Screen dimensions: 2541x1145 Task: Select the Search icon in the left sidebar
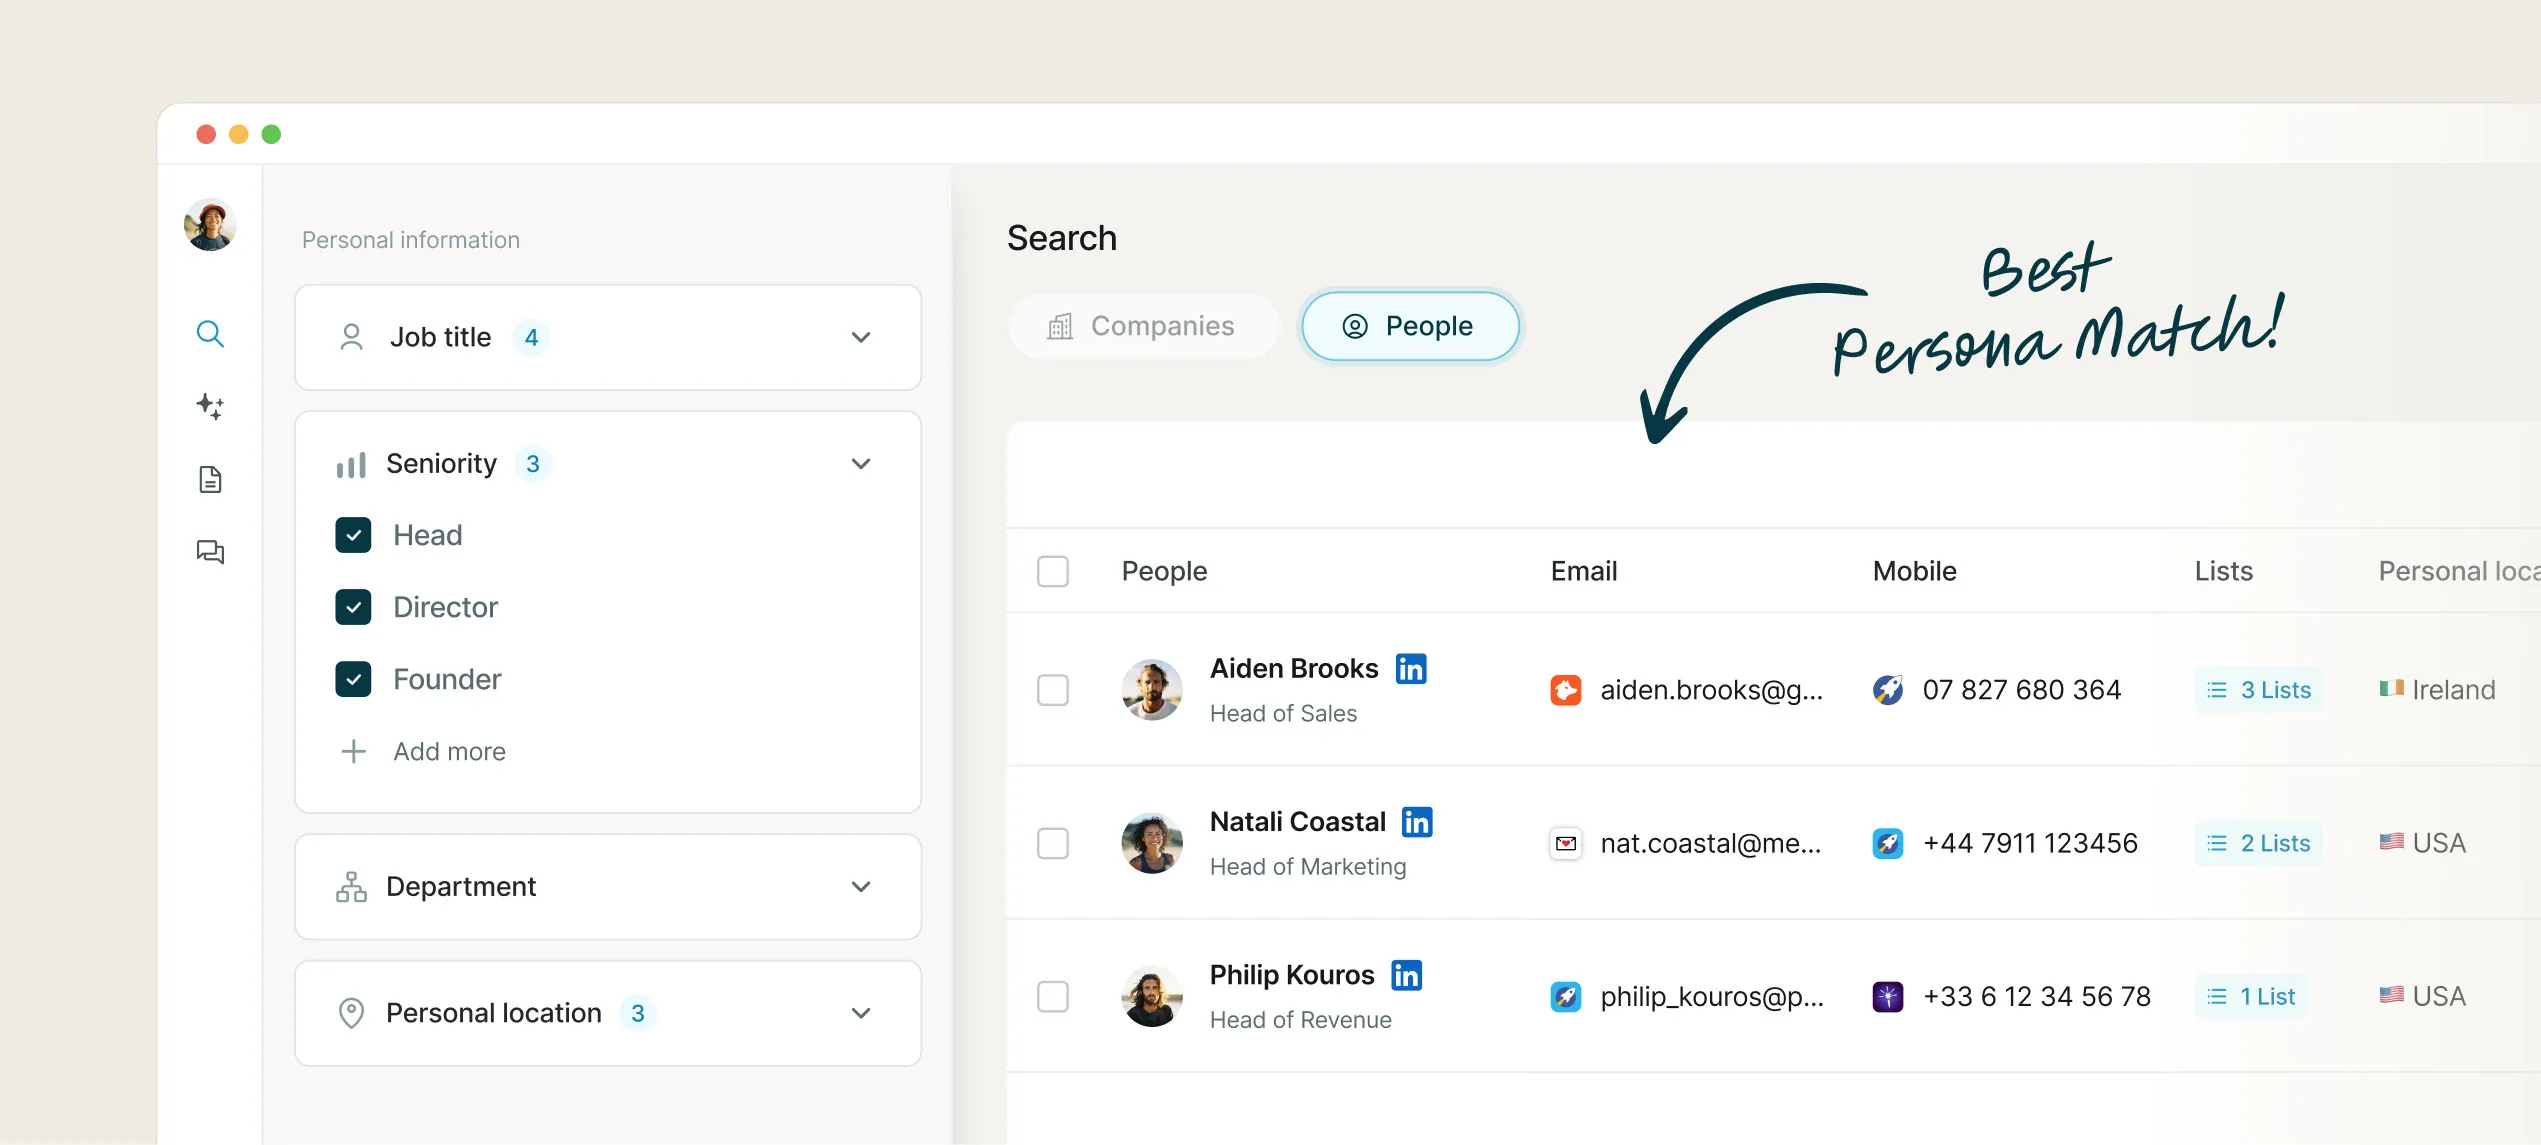tap(210, 334)
